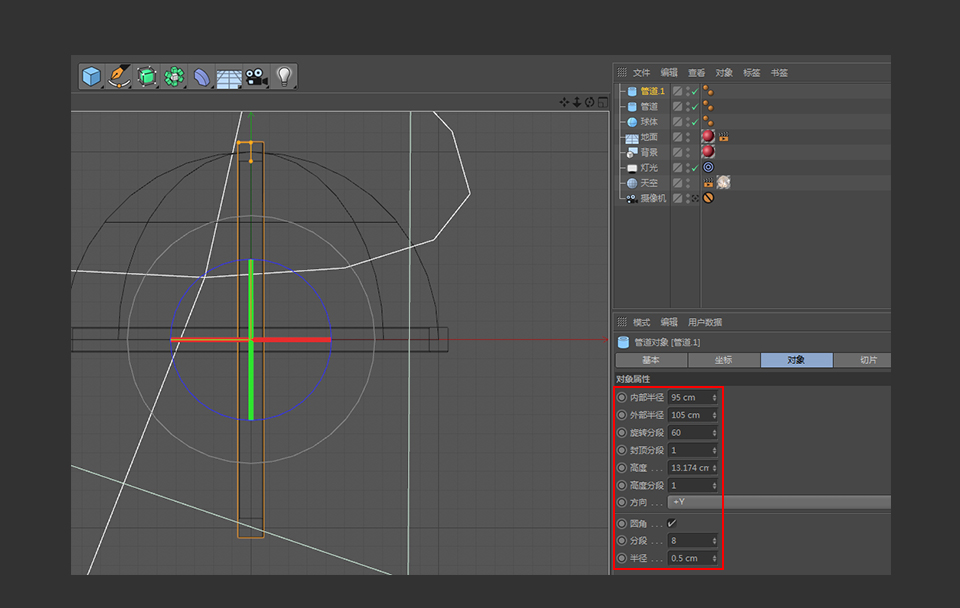The width and height of the screenshot is (960, 608).
Task: Open the floor environment tool
Action: pos(228,77)
